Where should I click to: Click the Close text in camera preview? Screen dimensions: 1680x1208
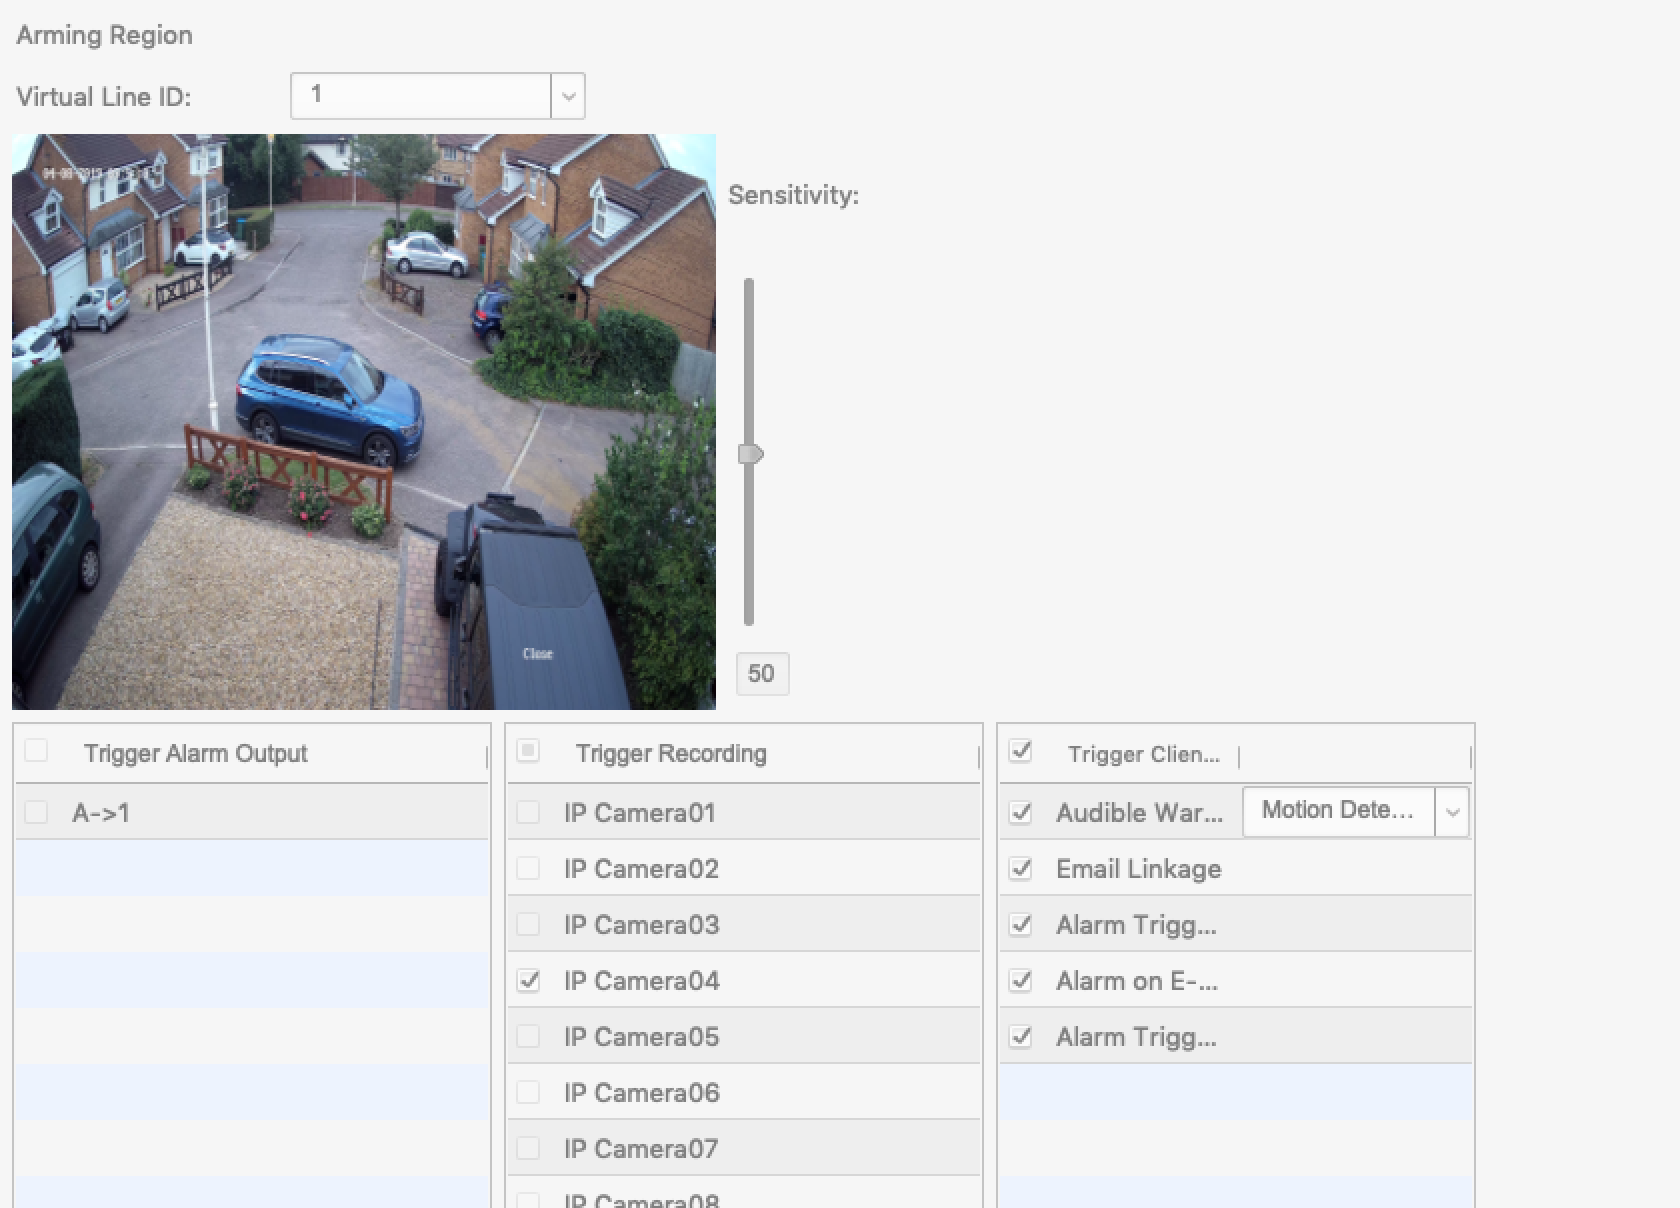[x=537, y=654]
